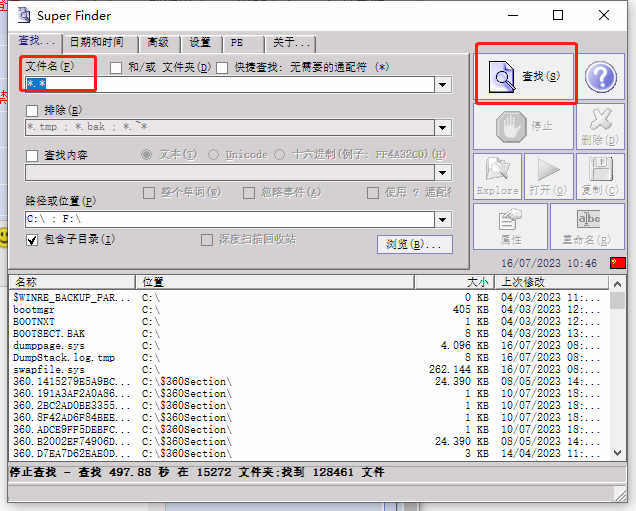
Task: Select the 360.1415279E5A9BC... result row
Action: pyautogui.click(x=309, y=382)
